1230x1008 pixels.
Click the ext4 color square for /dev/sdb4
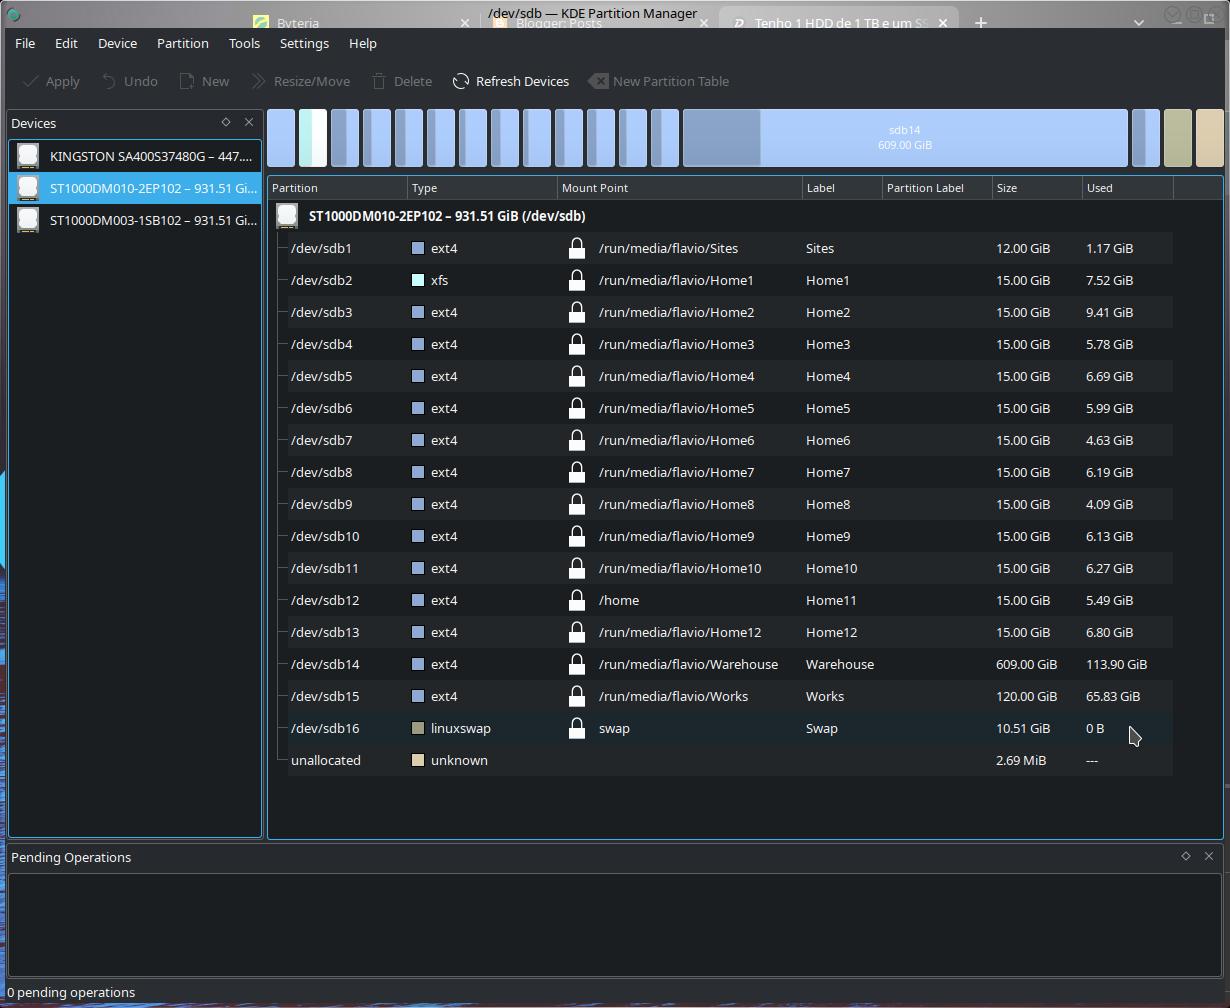[x=418, y=344]
